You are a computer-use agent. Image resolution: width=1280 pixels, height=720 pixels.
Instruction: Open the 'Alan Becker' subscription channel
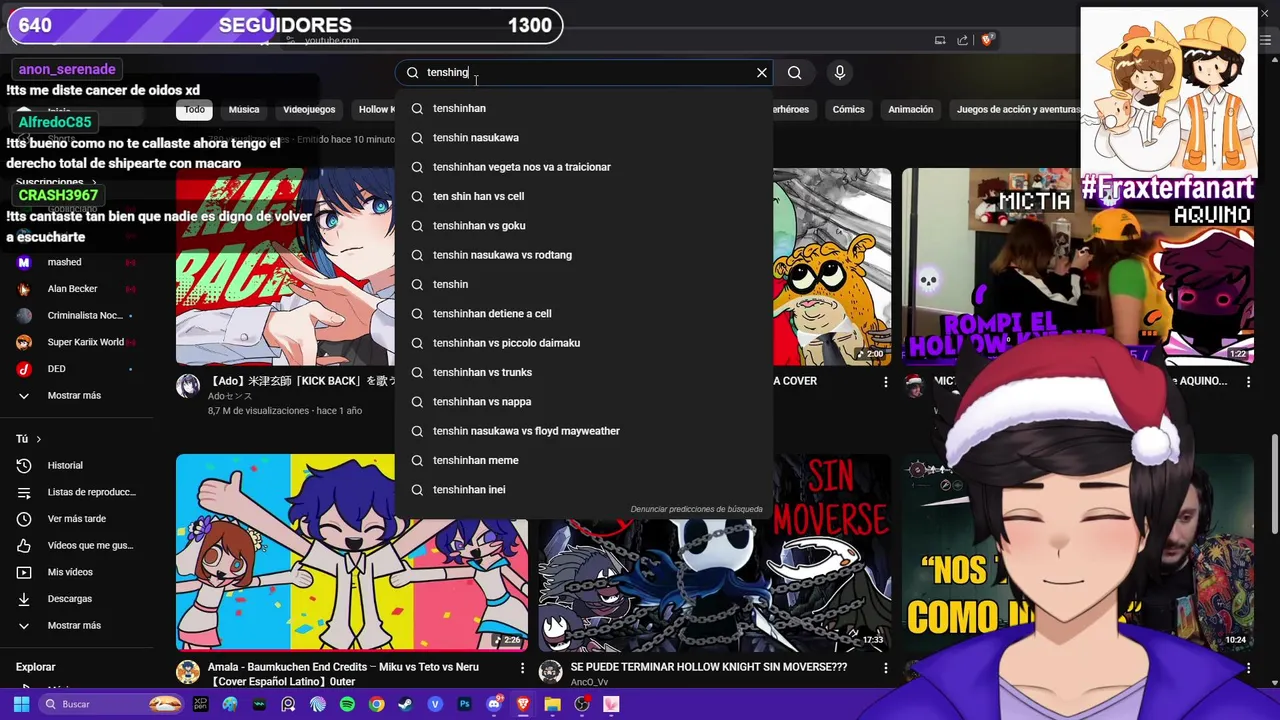(76, 289)
